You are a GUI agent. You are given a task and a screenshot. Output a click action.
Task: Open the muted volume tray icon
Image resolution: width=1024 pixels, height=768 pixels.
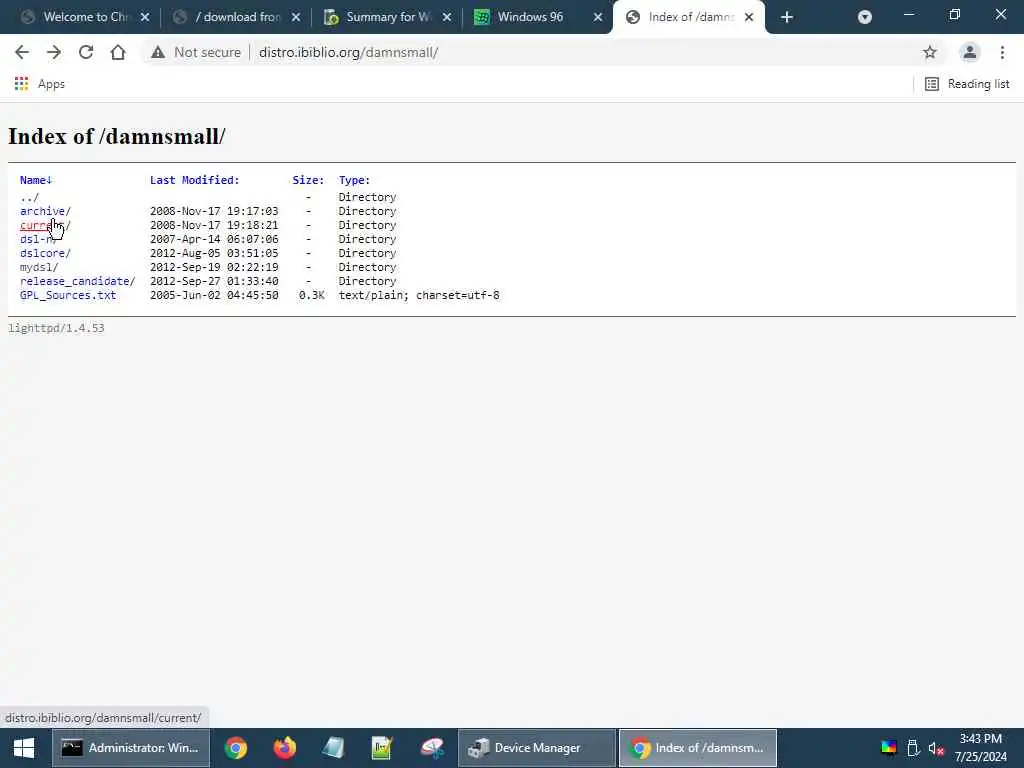click(936, 748)
